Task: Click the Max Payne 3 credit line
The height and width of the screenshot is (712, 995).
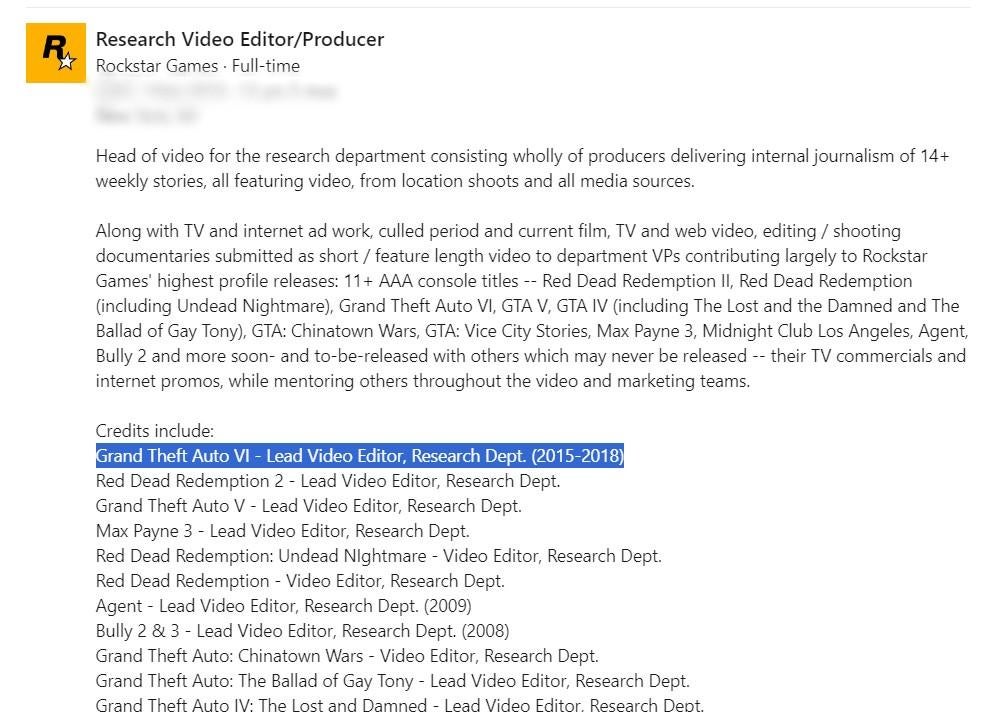Action: pyautogui.click(x=282, y=531)
